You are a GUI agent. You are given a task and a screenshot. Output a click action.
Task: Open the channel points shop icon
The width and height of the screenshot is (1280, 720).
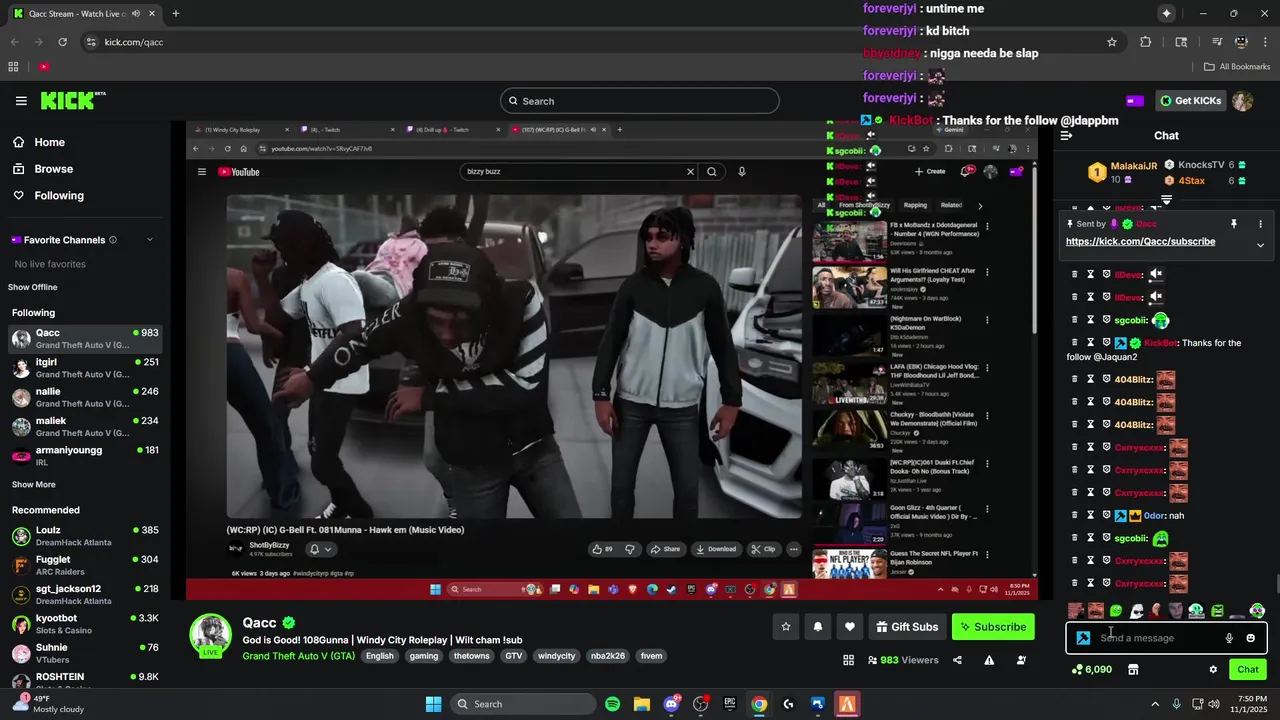(1133, 670)
